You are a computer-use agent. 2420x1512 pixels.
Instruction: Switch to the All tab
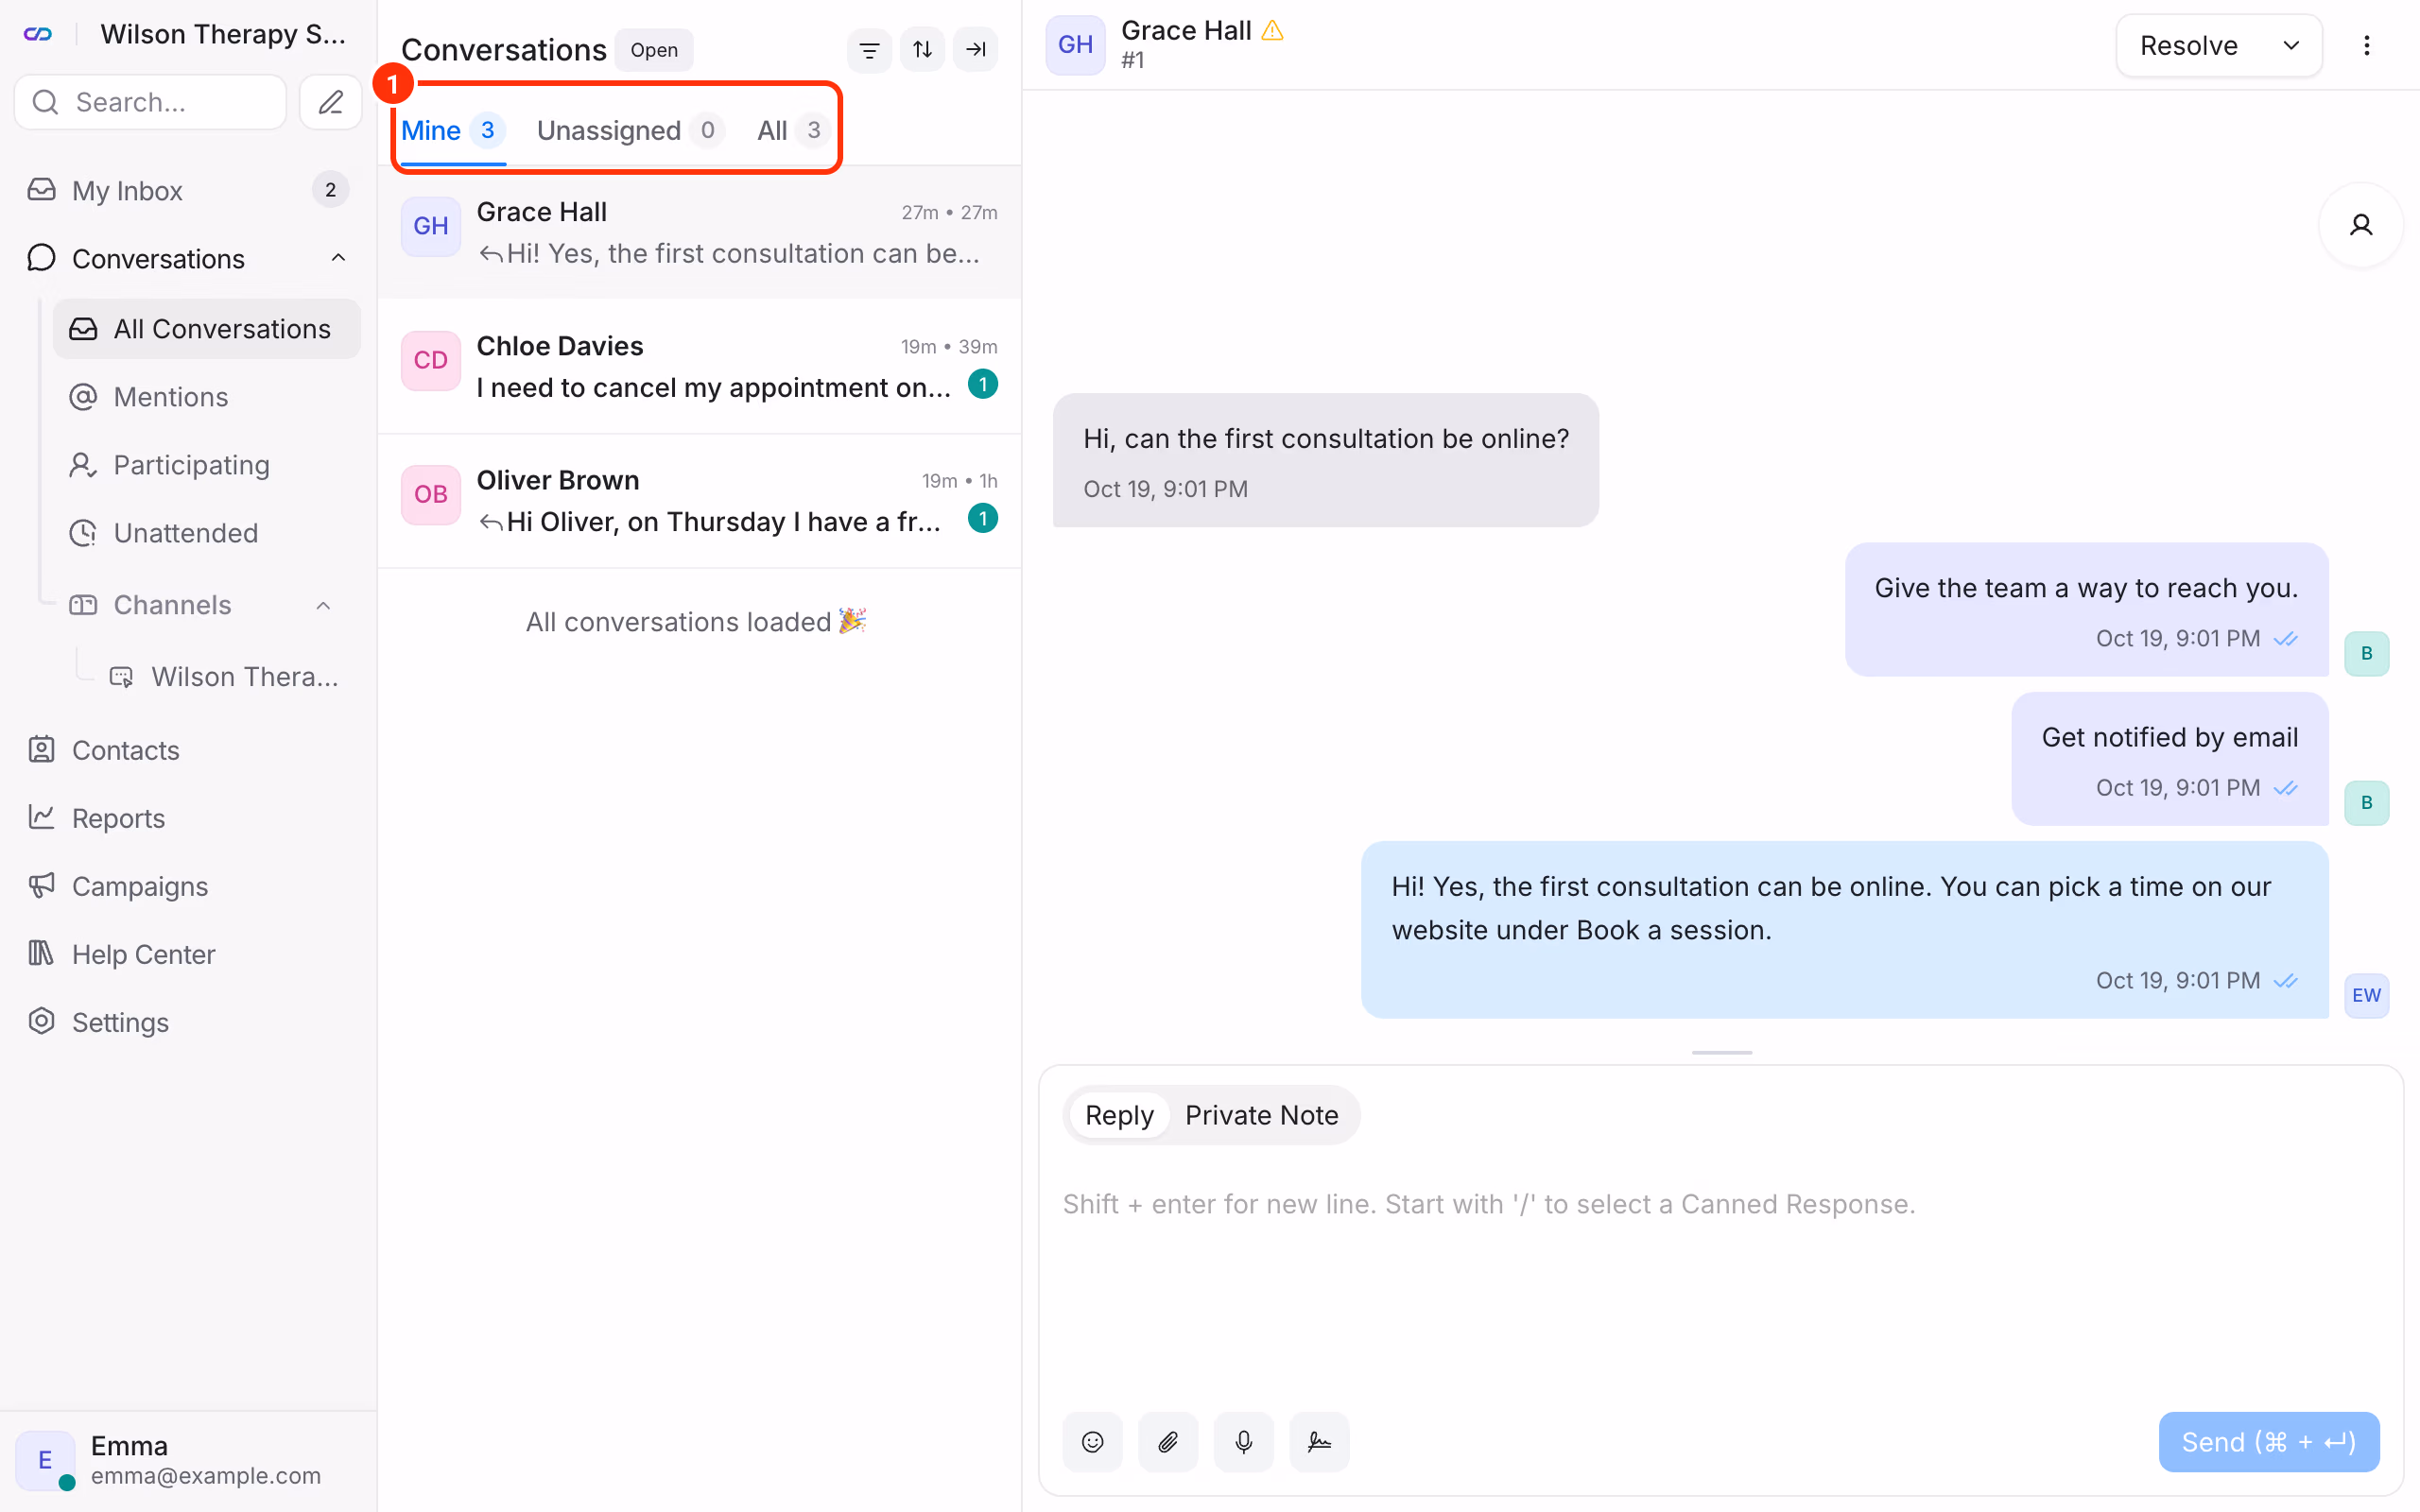pos(792,130)
